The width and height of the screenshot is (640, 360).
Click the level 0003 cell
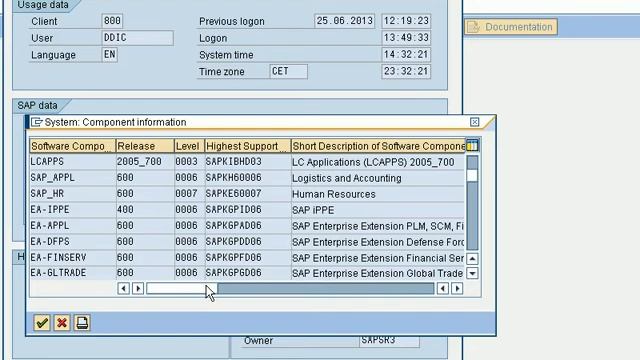tap(189, 162)
